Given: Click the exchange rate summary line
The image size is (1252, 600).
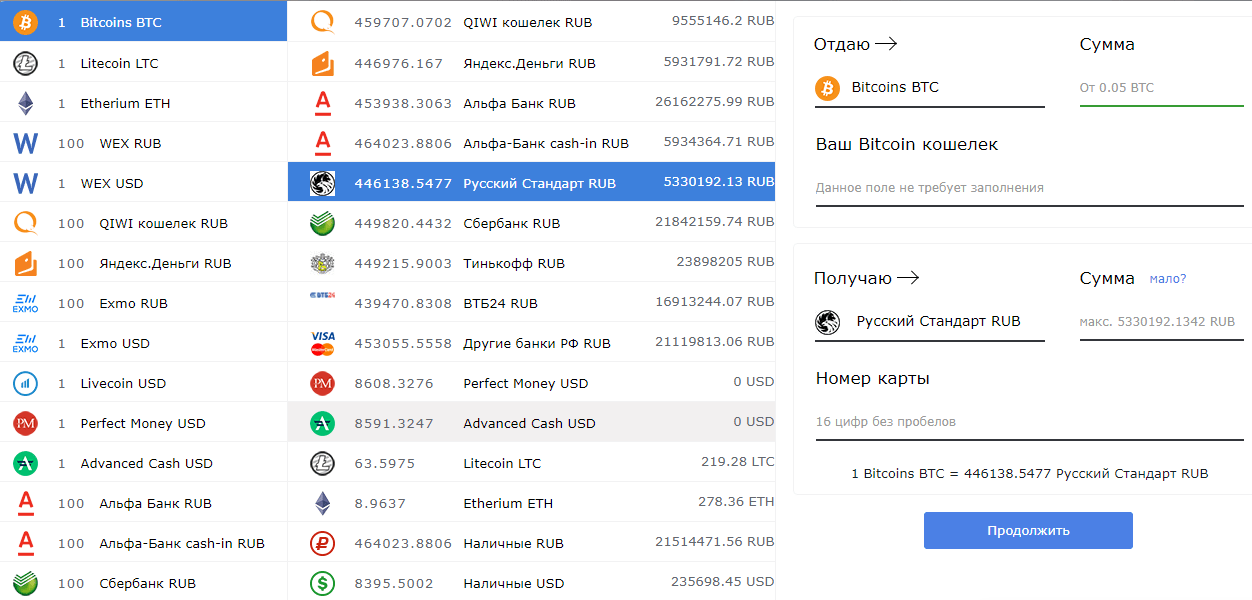Looking at the screenshot, I should click(1029, 473).
